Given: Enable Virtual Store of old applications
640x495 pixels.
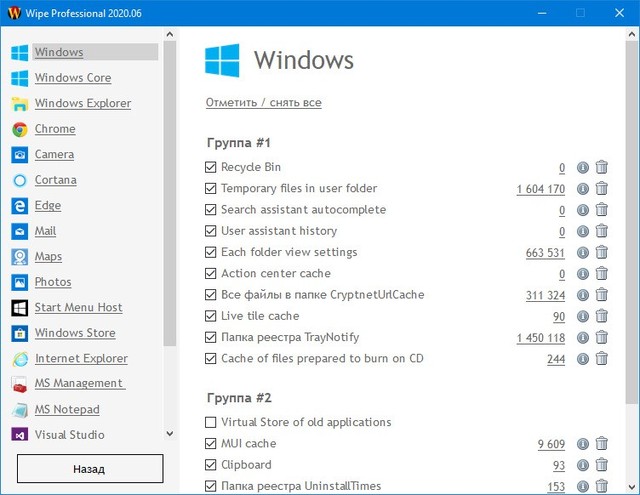Looking at the screenshot, I should click(x=210, y=423).
